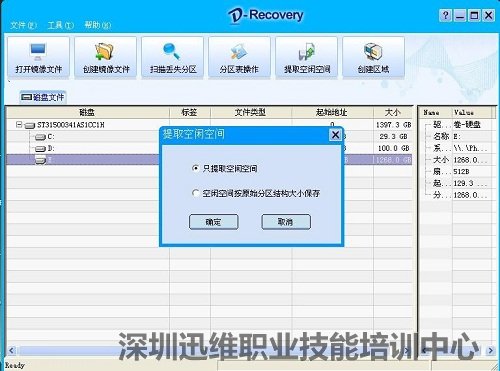This screenshot has height=371, width=500.
Task: Select the 只提取空闲空间 radio option
Action: pyautogui.click(x=195, y=168)
